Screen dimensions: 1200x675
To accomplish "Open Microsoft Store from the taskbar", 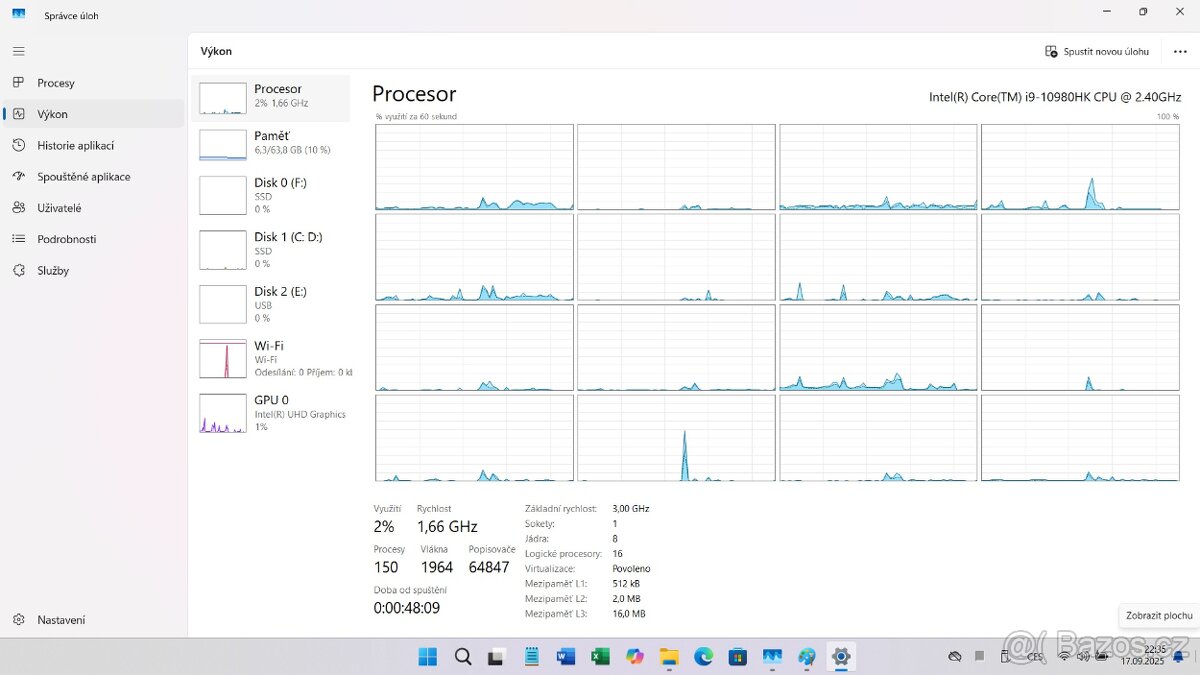I will pyautogui.click(x=737, y=656).
